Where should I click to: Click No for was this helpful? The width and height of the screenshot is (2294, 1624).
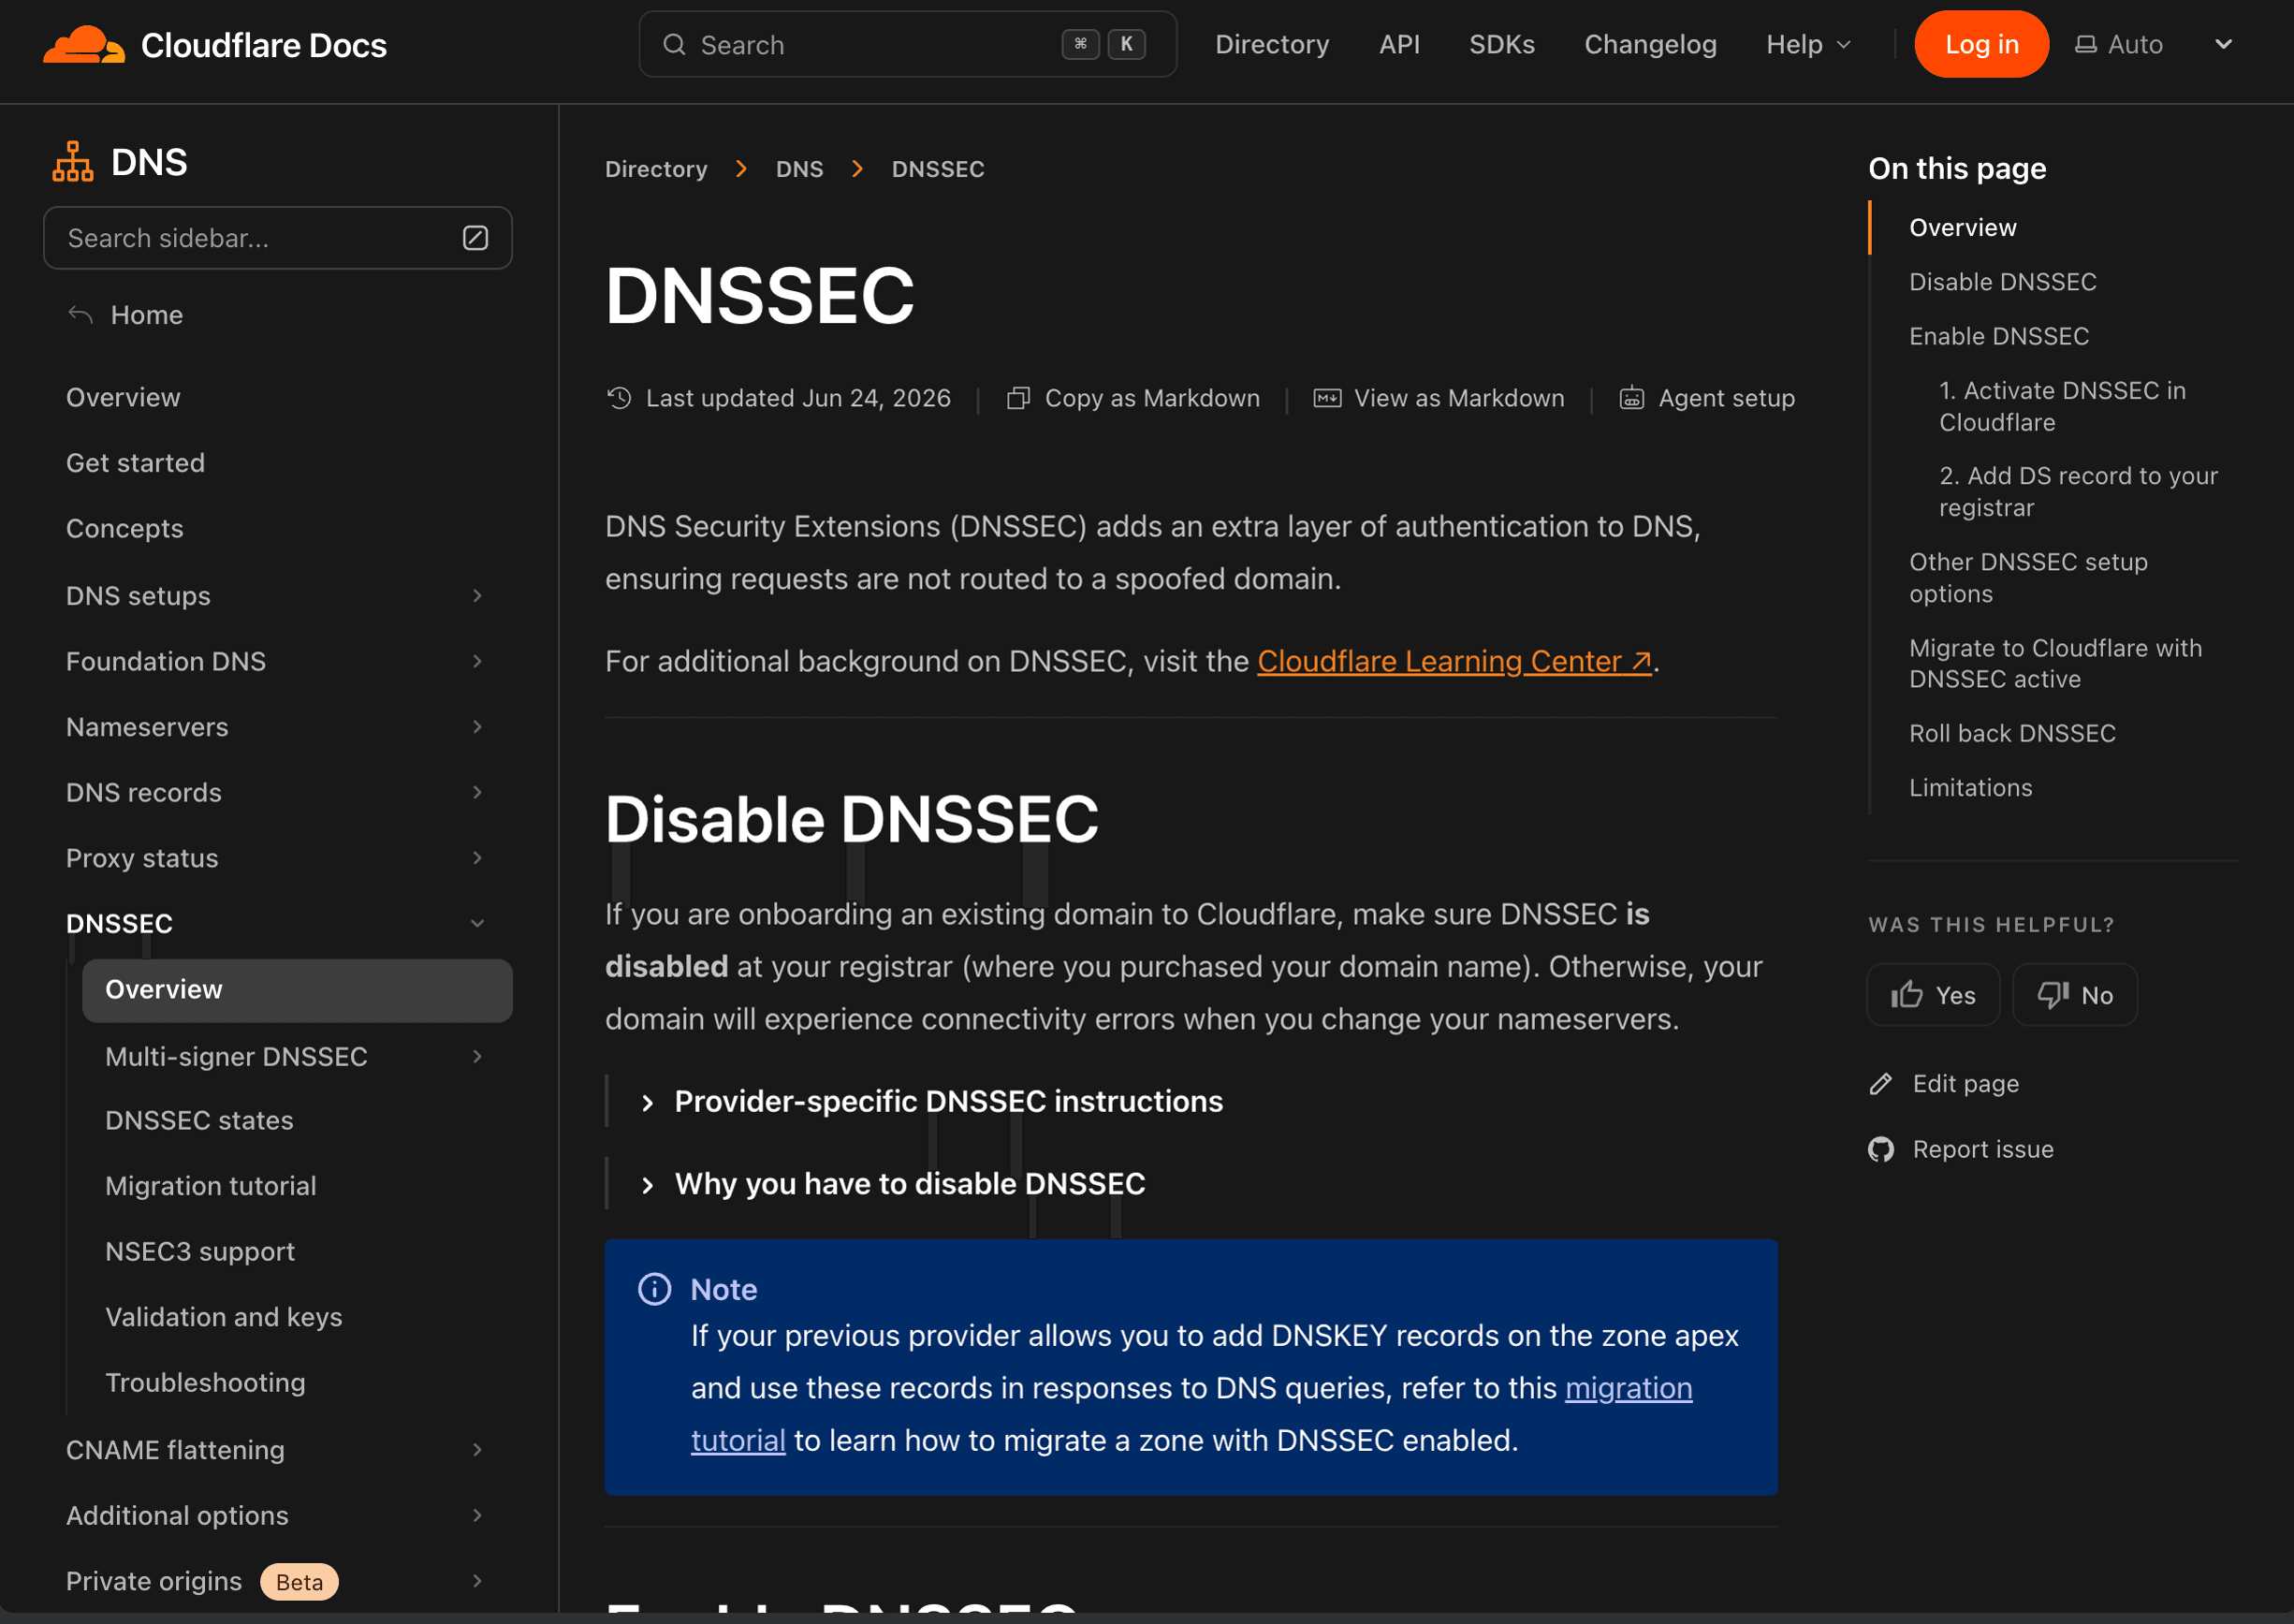[2075, 995]
